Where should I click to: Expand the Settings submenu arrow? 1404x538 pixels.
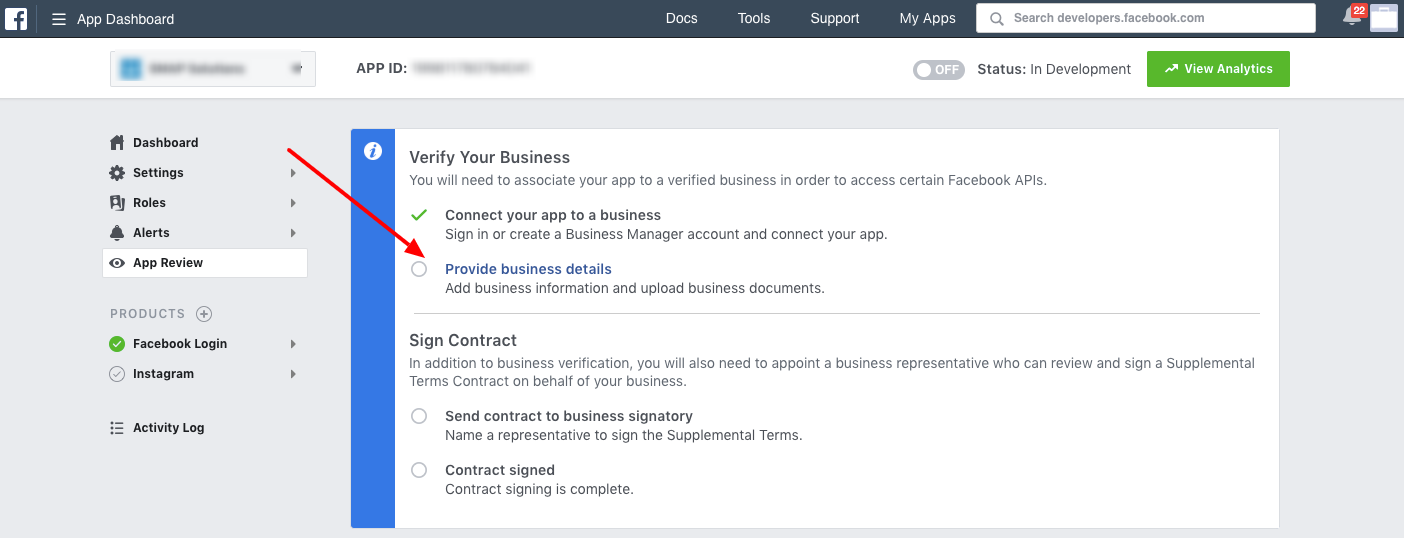coord(293,173)
